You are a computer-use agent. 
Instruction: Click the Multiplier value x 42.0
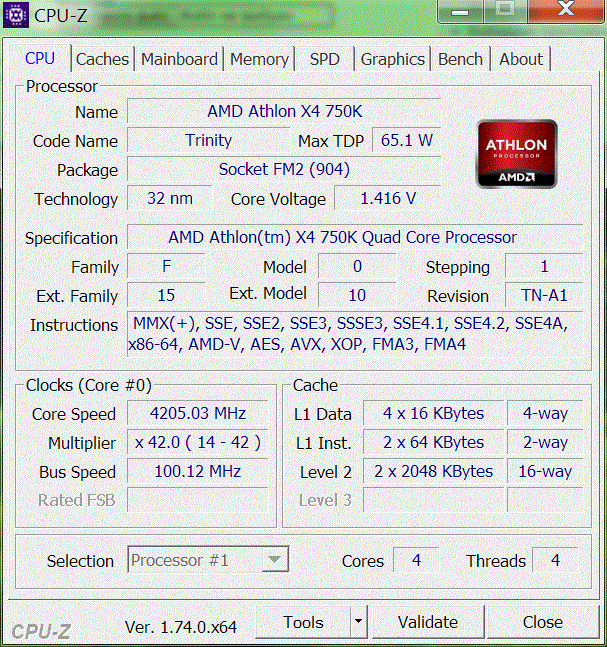(198, 442)
